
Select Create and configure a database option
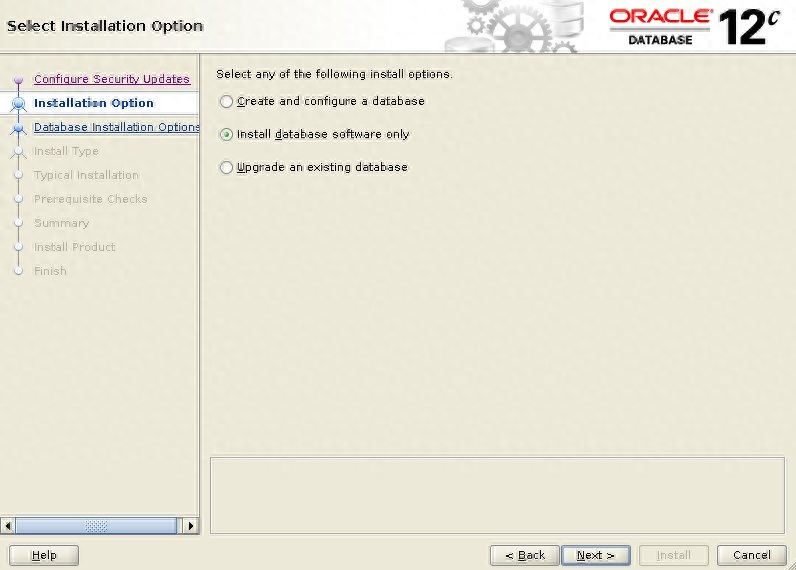(226, 102)
